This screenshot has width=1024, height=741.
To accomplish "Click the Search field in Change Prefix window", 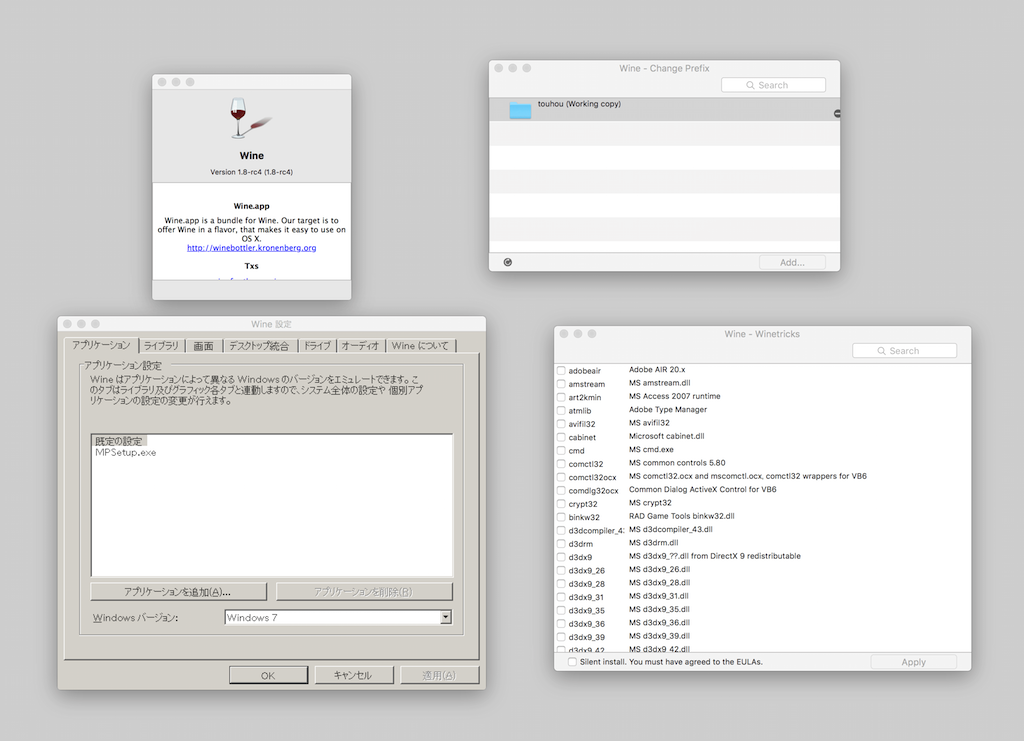I will [x=773, y=85].
